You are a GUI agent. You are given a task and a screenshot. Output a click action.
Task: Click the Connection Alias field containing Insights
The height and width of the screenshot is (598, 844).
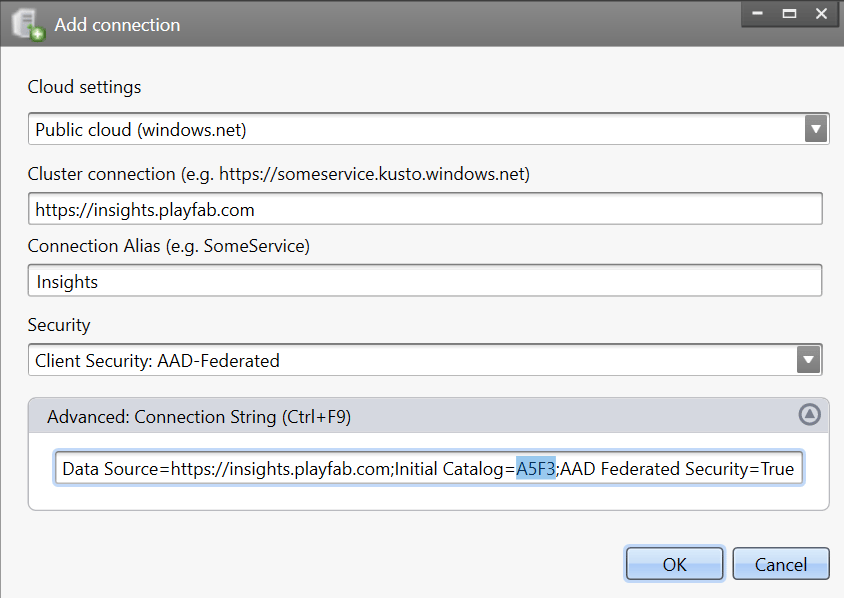click(425, 280)
